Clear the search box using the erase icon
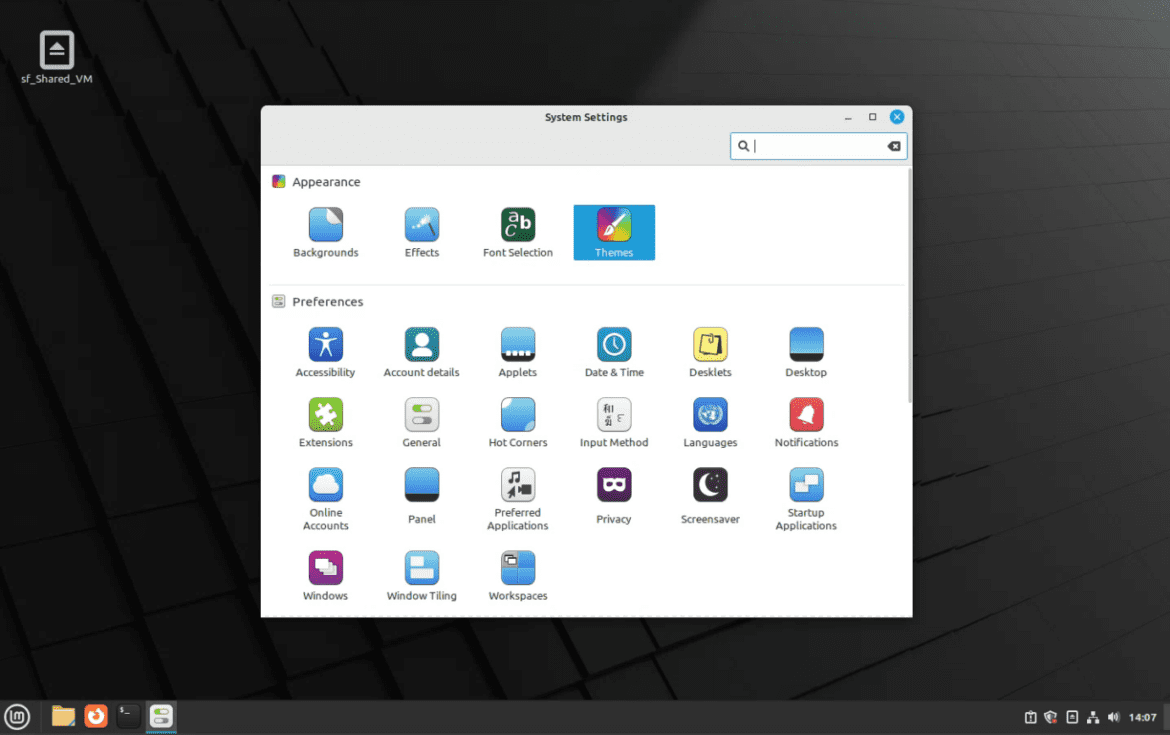This screenshot has height=735, width=1170. [893, 145]
